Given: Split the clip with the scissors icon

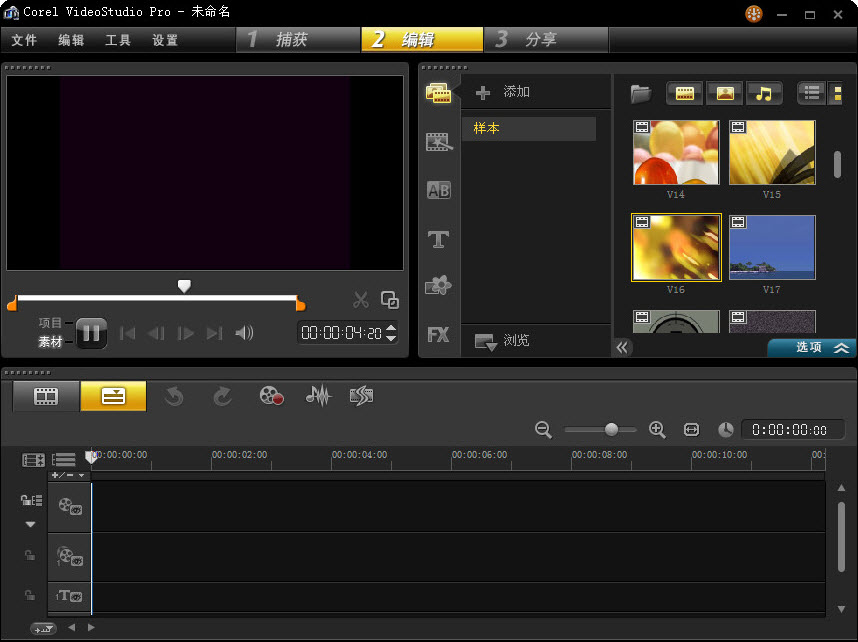Looking at the screenshot, I should pyautogui.click(x=359, y=299).
